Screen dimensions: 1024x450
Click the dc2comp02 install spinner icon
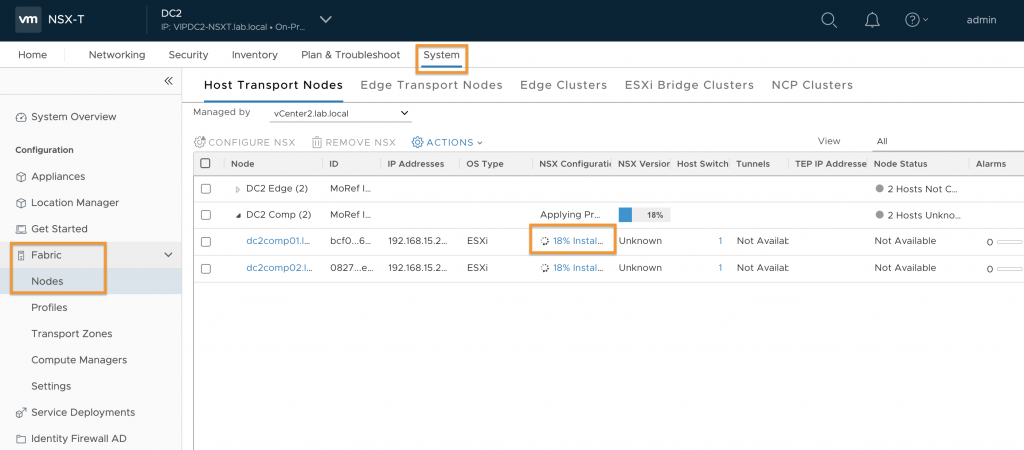coord(545,268)
